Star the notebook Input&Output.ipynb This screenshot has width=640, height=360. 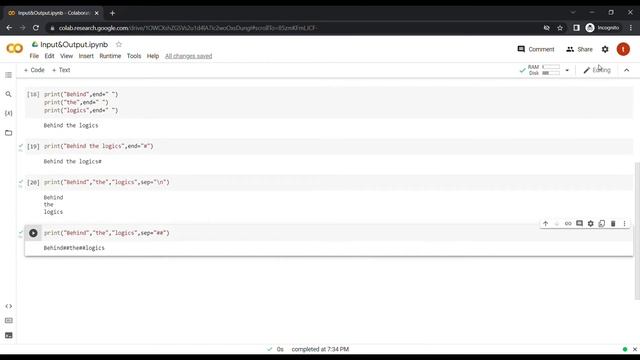119,44
